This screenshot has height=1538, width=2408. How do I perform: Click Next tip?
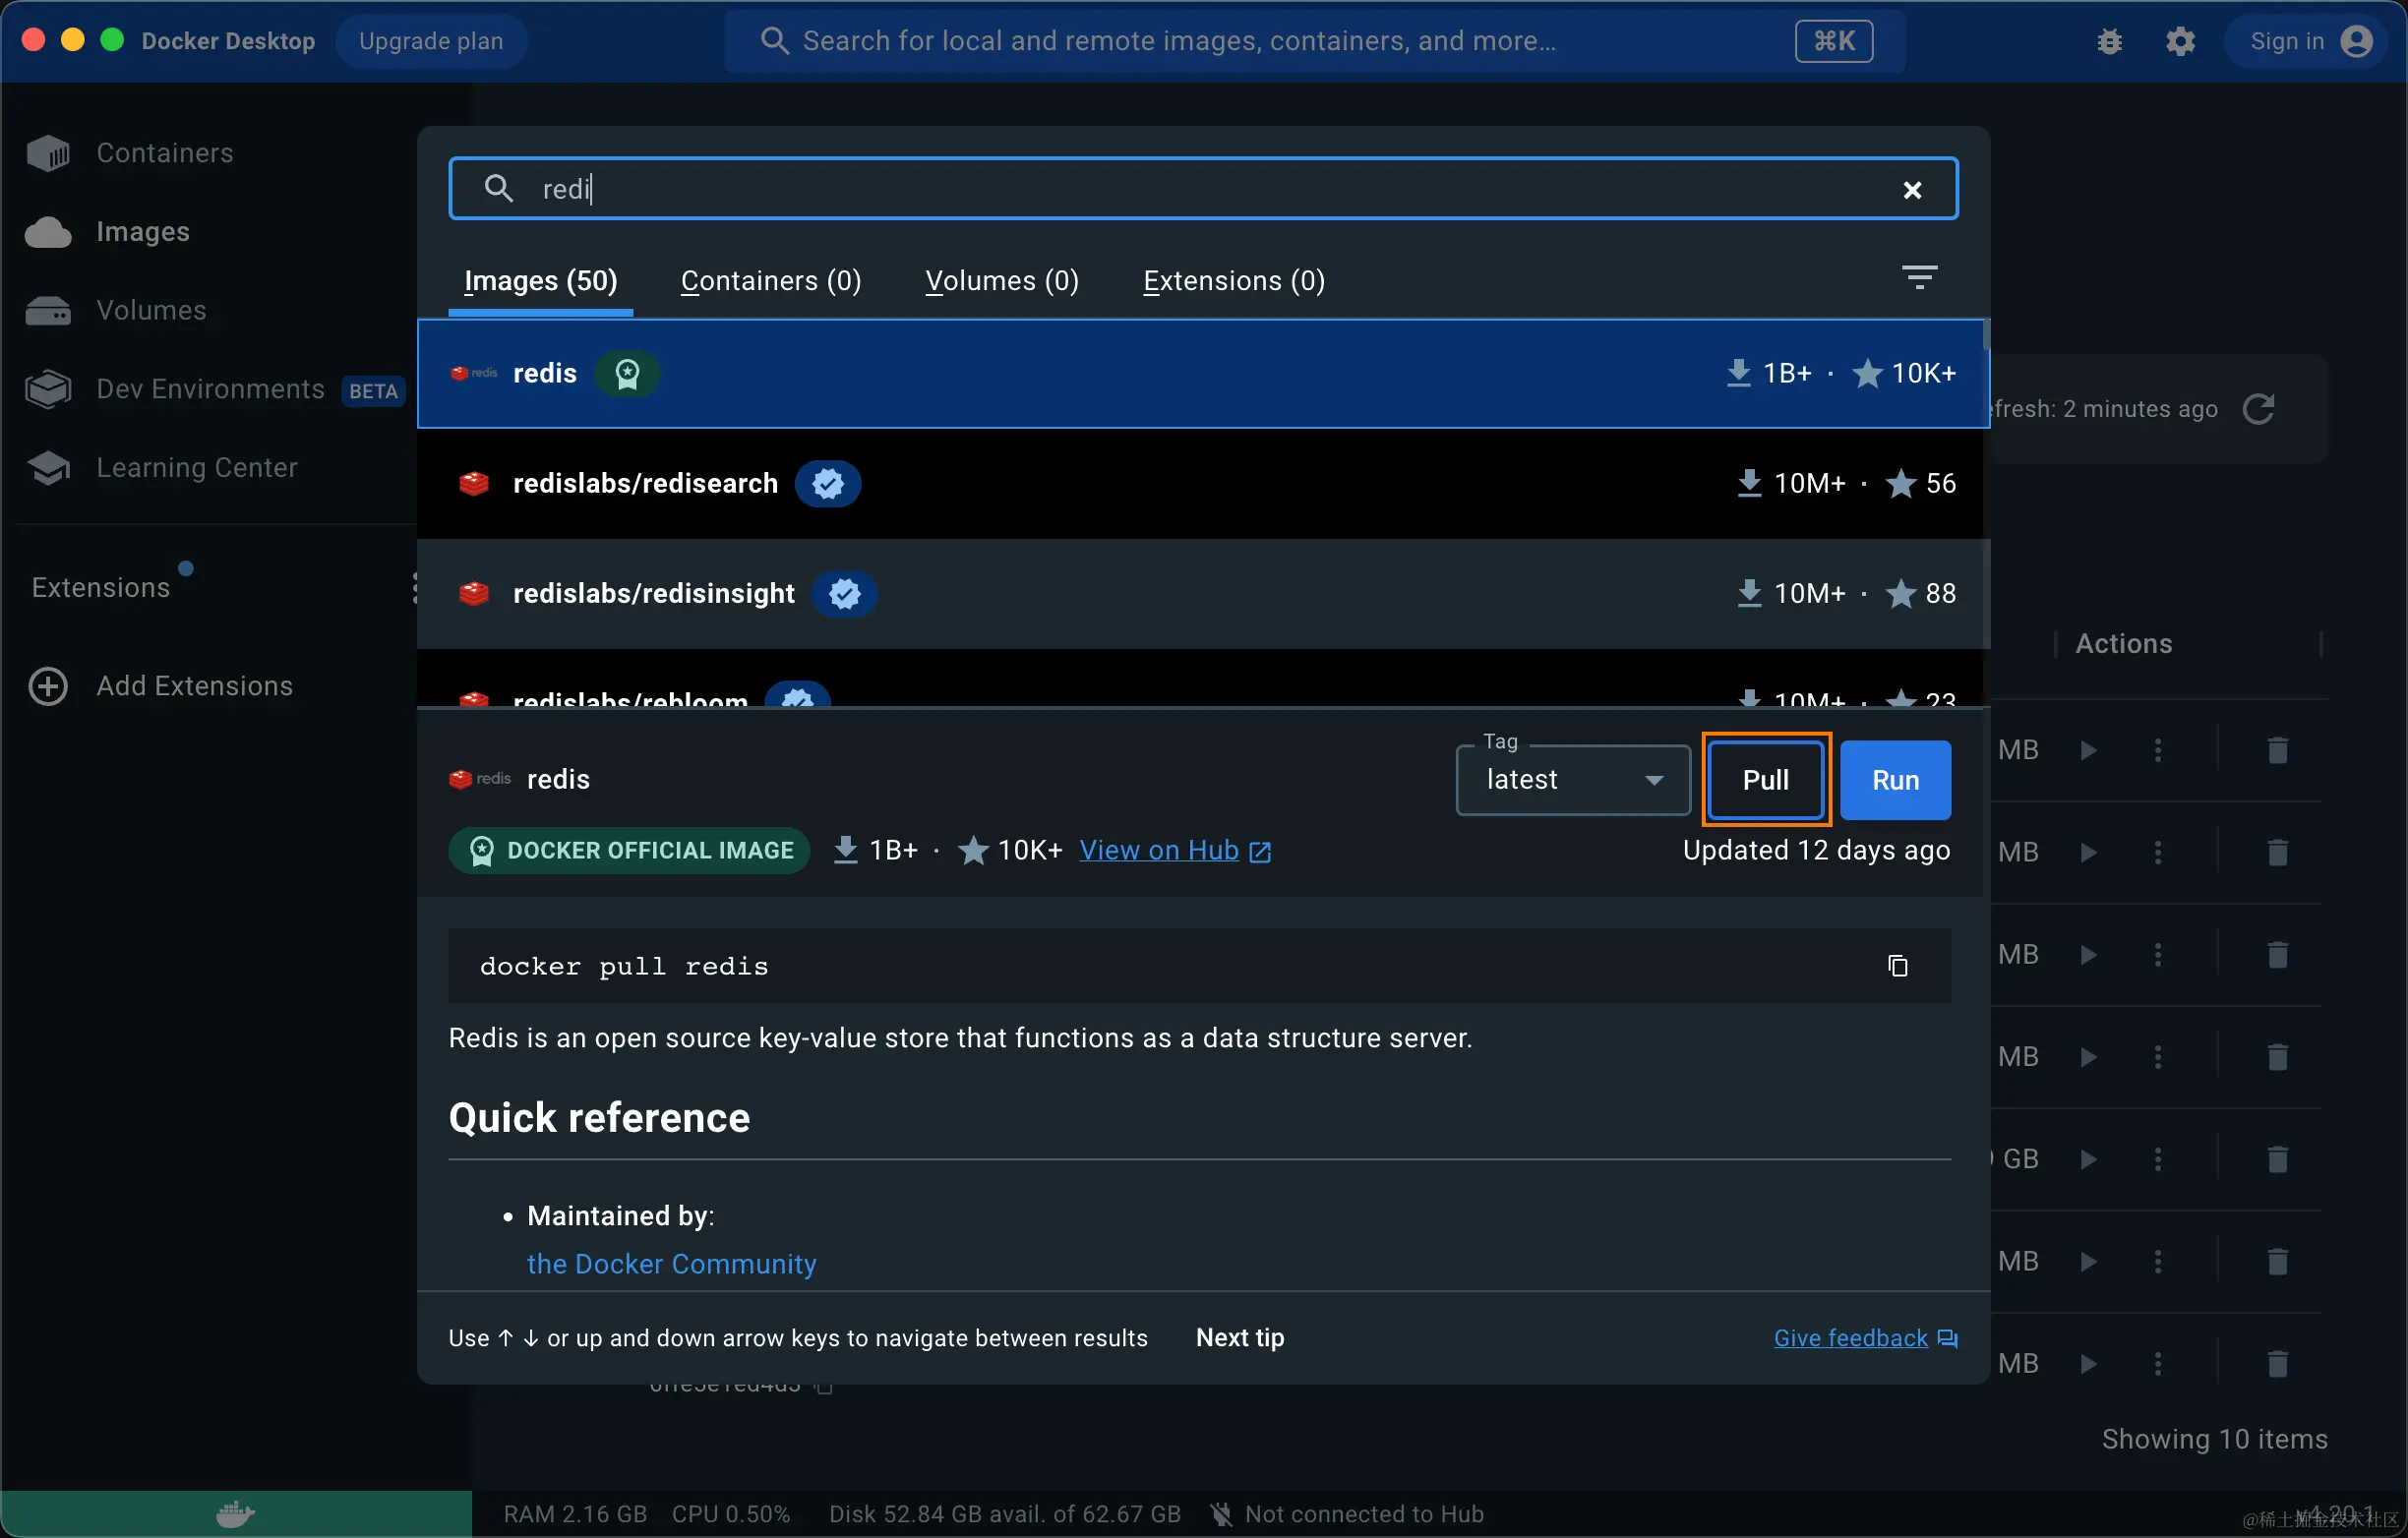(x=1240, y=1338)
